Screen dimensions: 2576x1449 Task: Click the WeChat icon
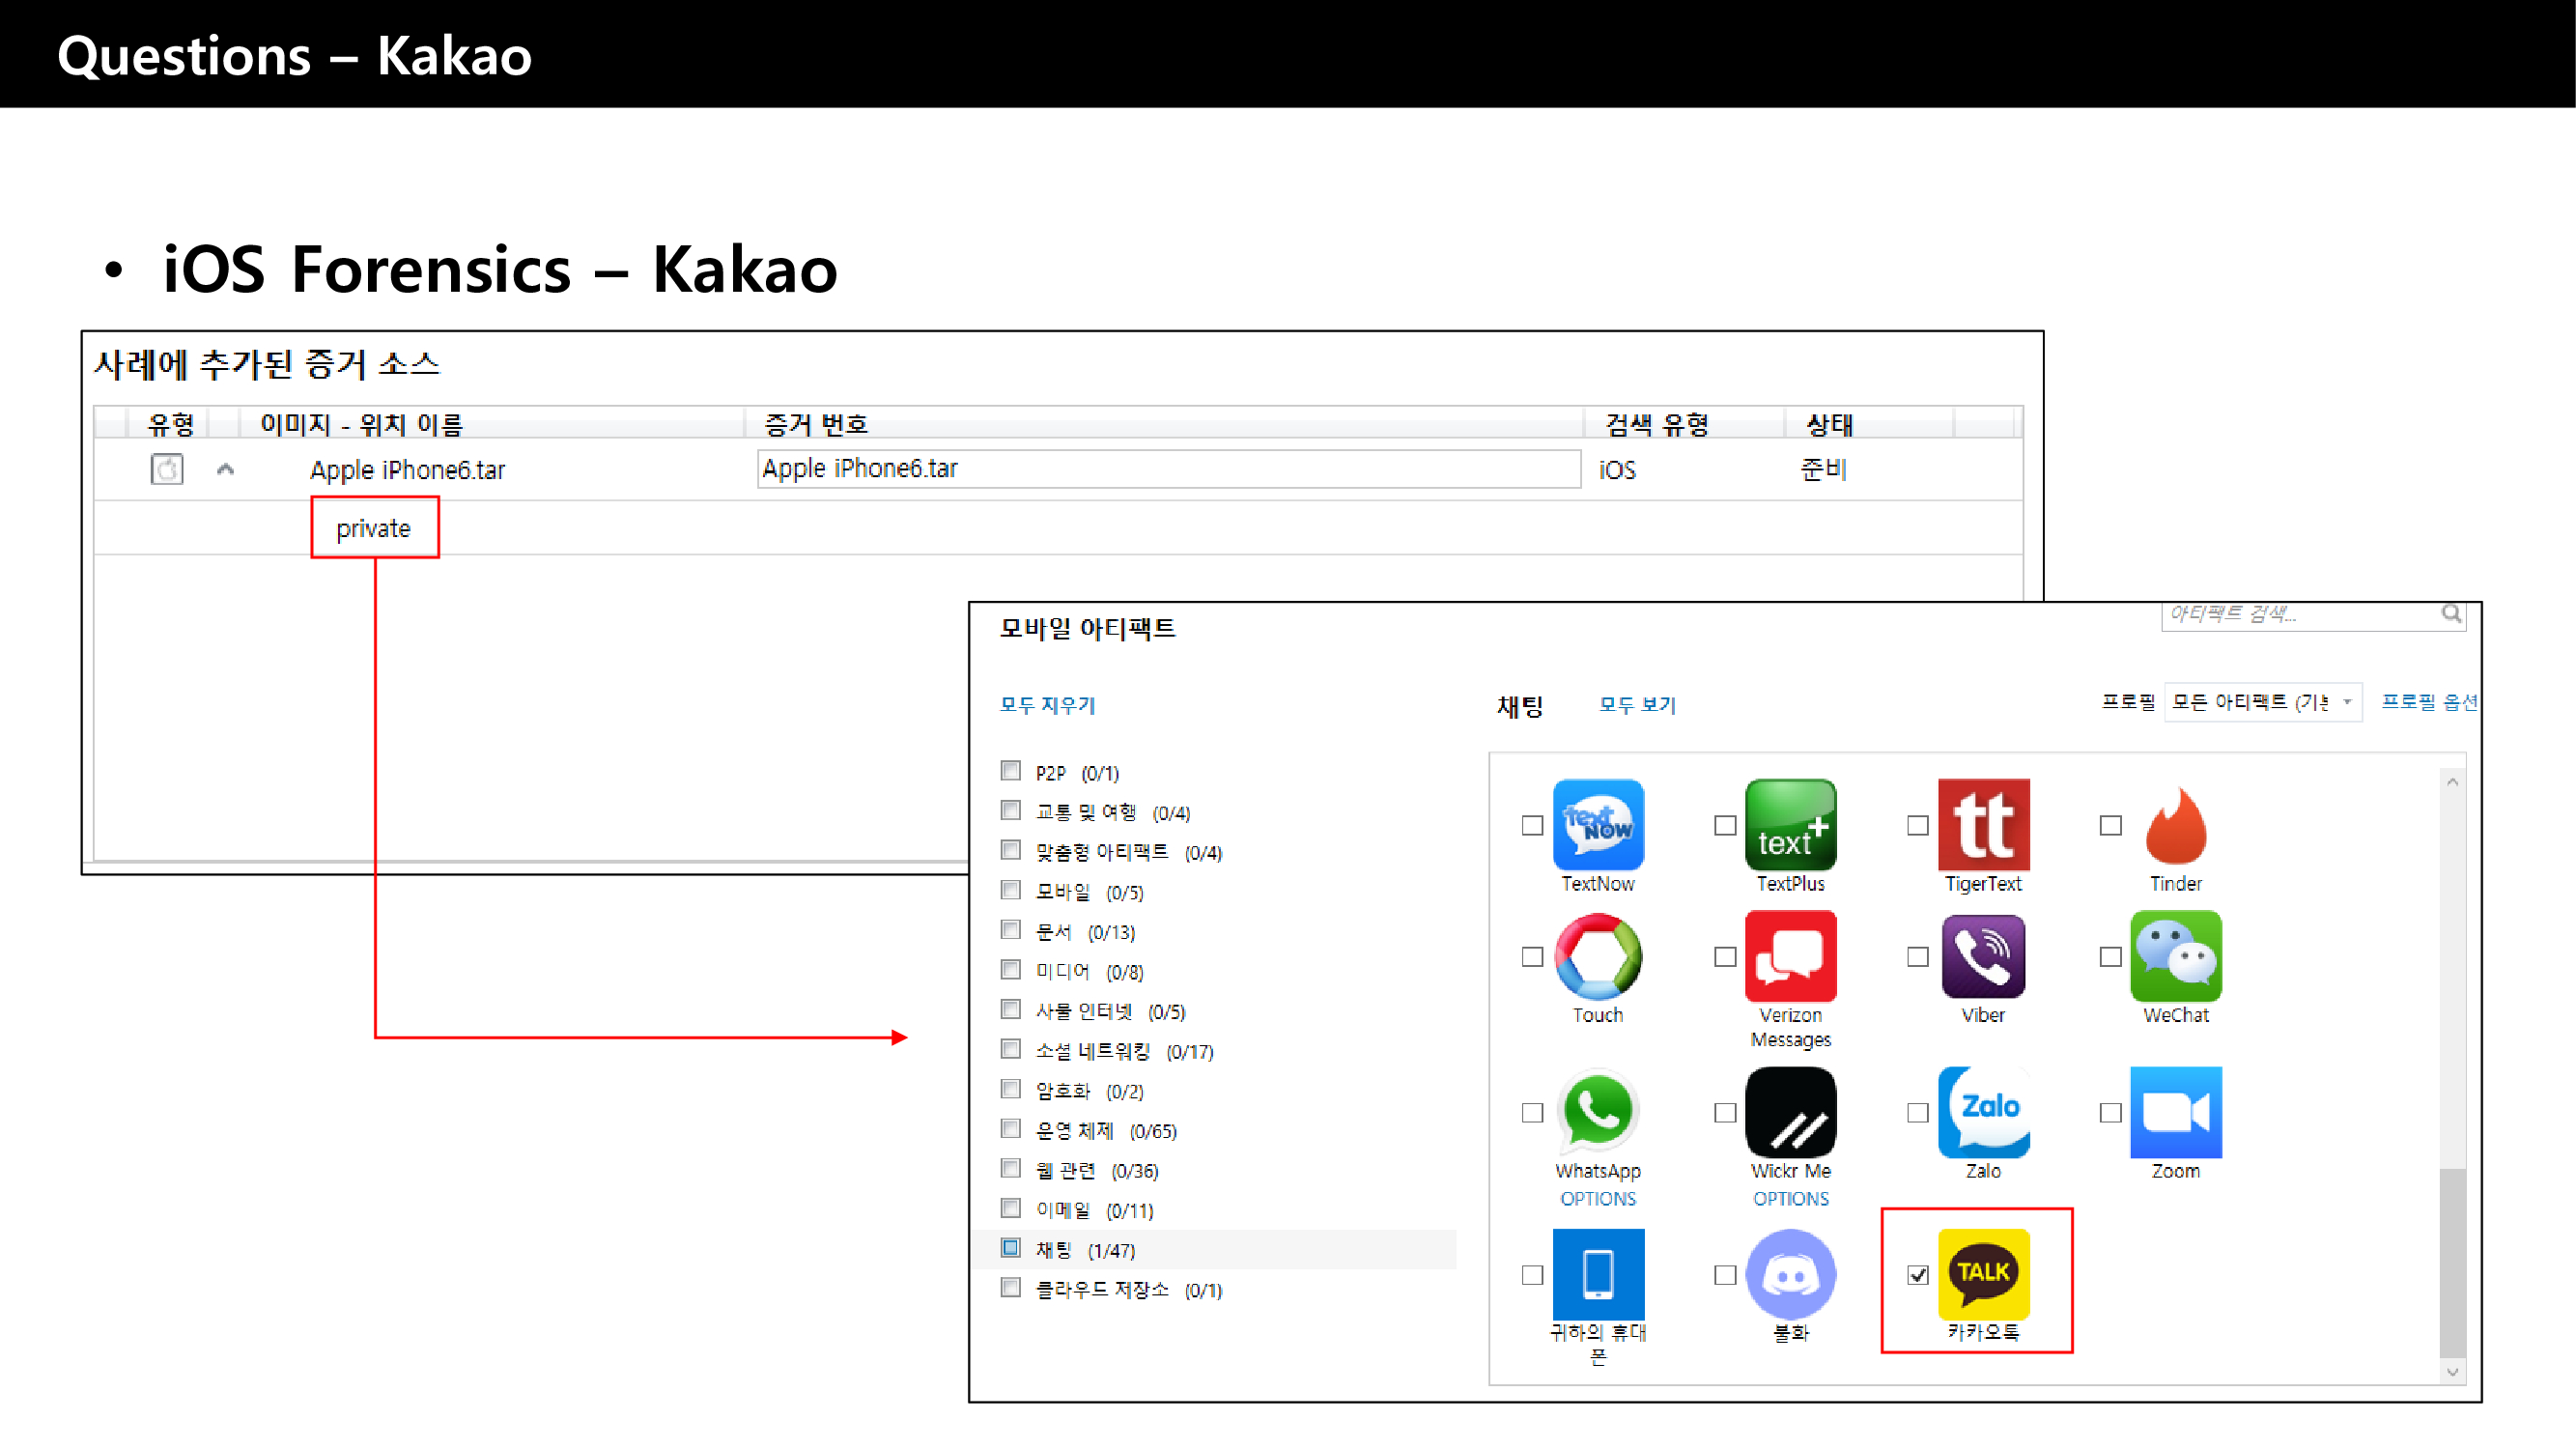[2175, 956]
